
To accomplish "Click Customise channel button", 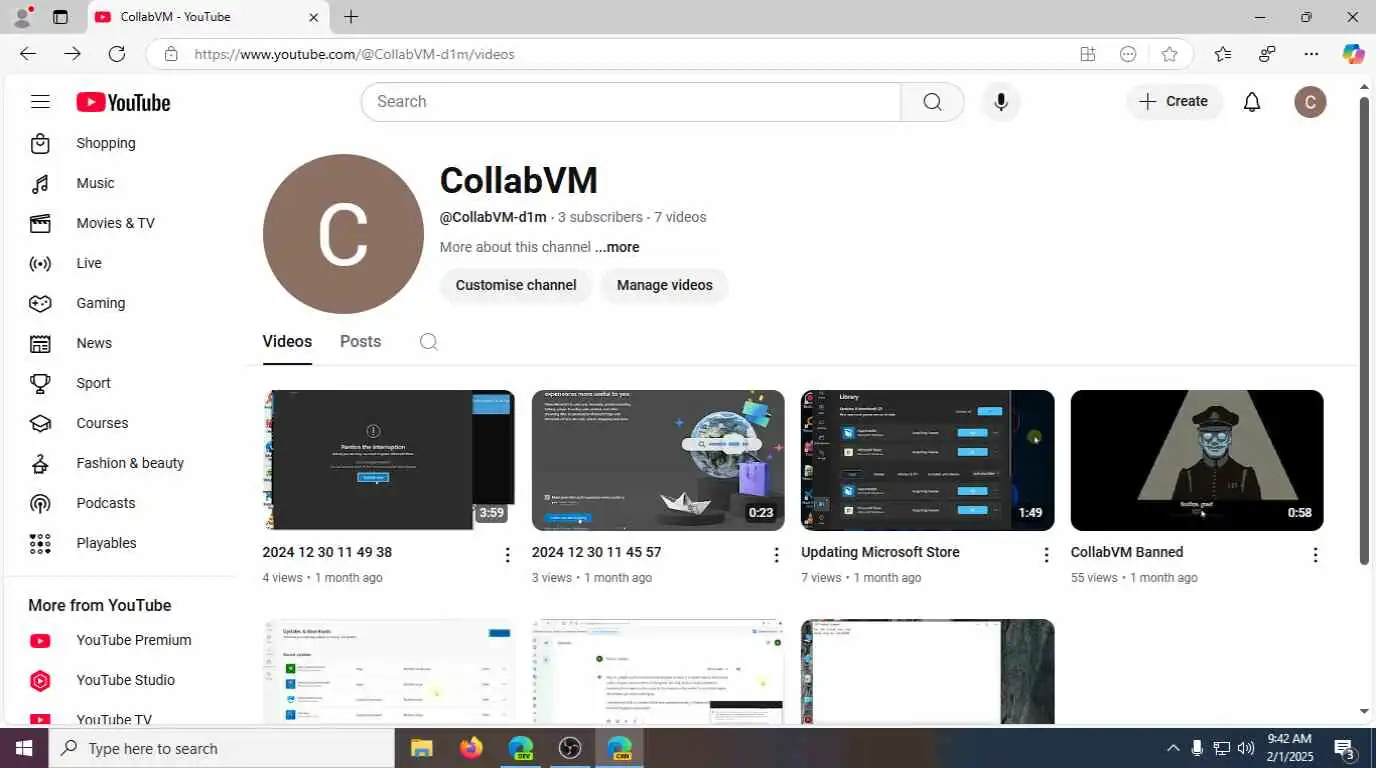I will pos(516,285).
